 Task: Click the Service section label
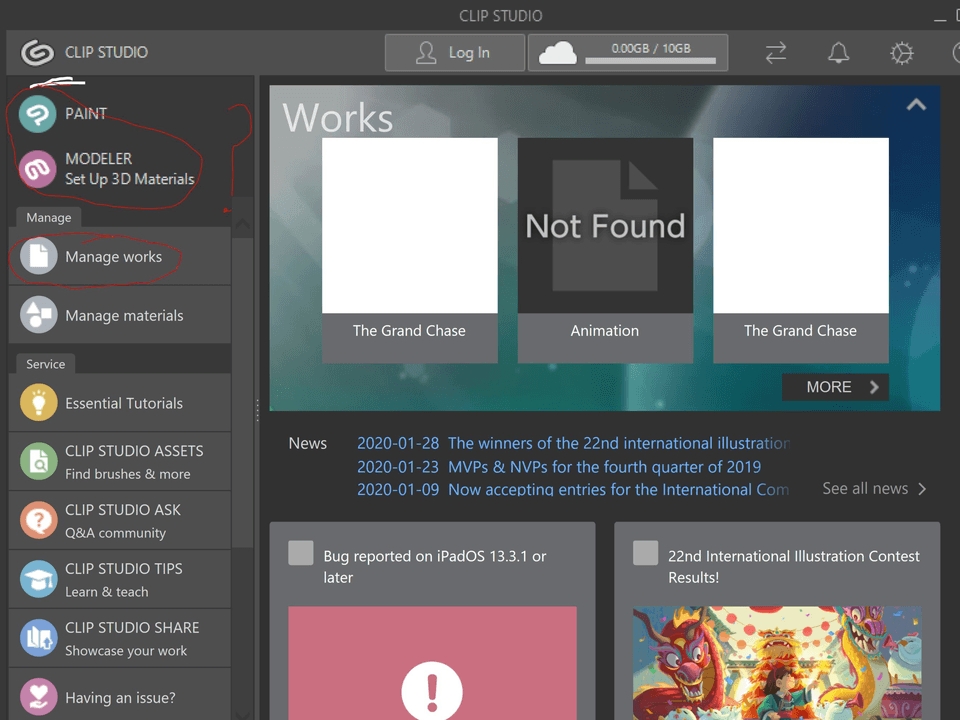coord(45,364)
